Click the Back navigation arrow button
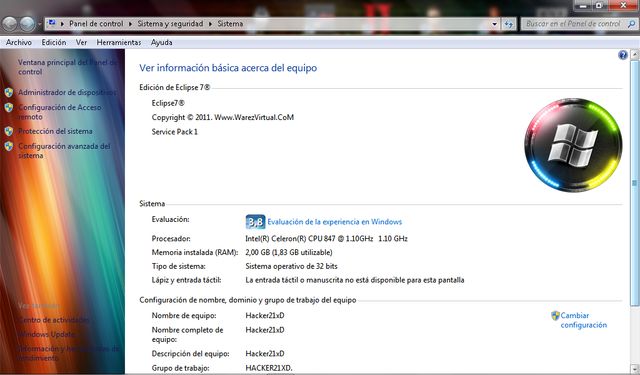640x375 pixels. pos(9,24)
